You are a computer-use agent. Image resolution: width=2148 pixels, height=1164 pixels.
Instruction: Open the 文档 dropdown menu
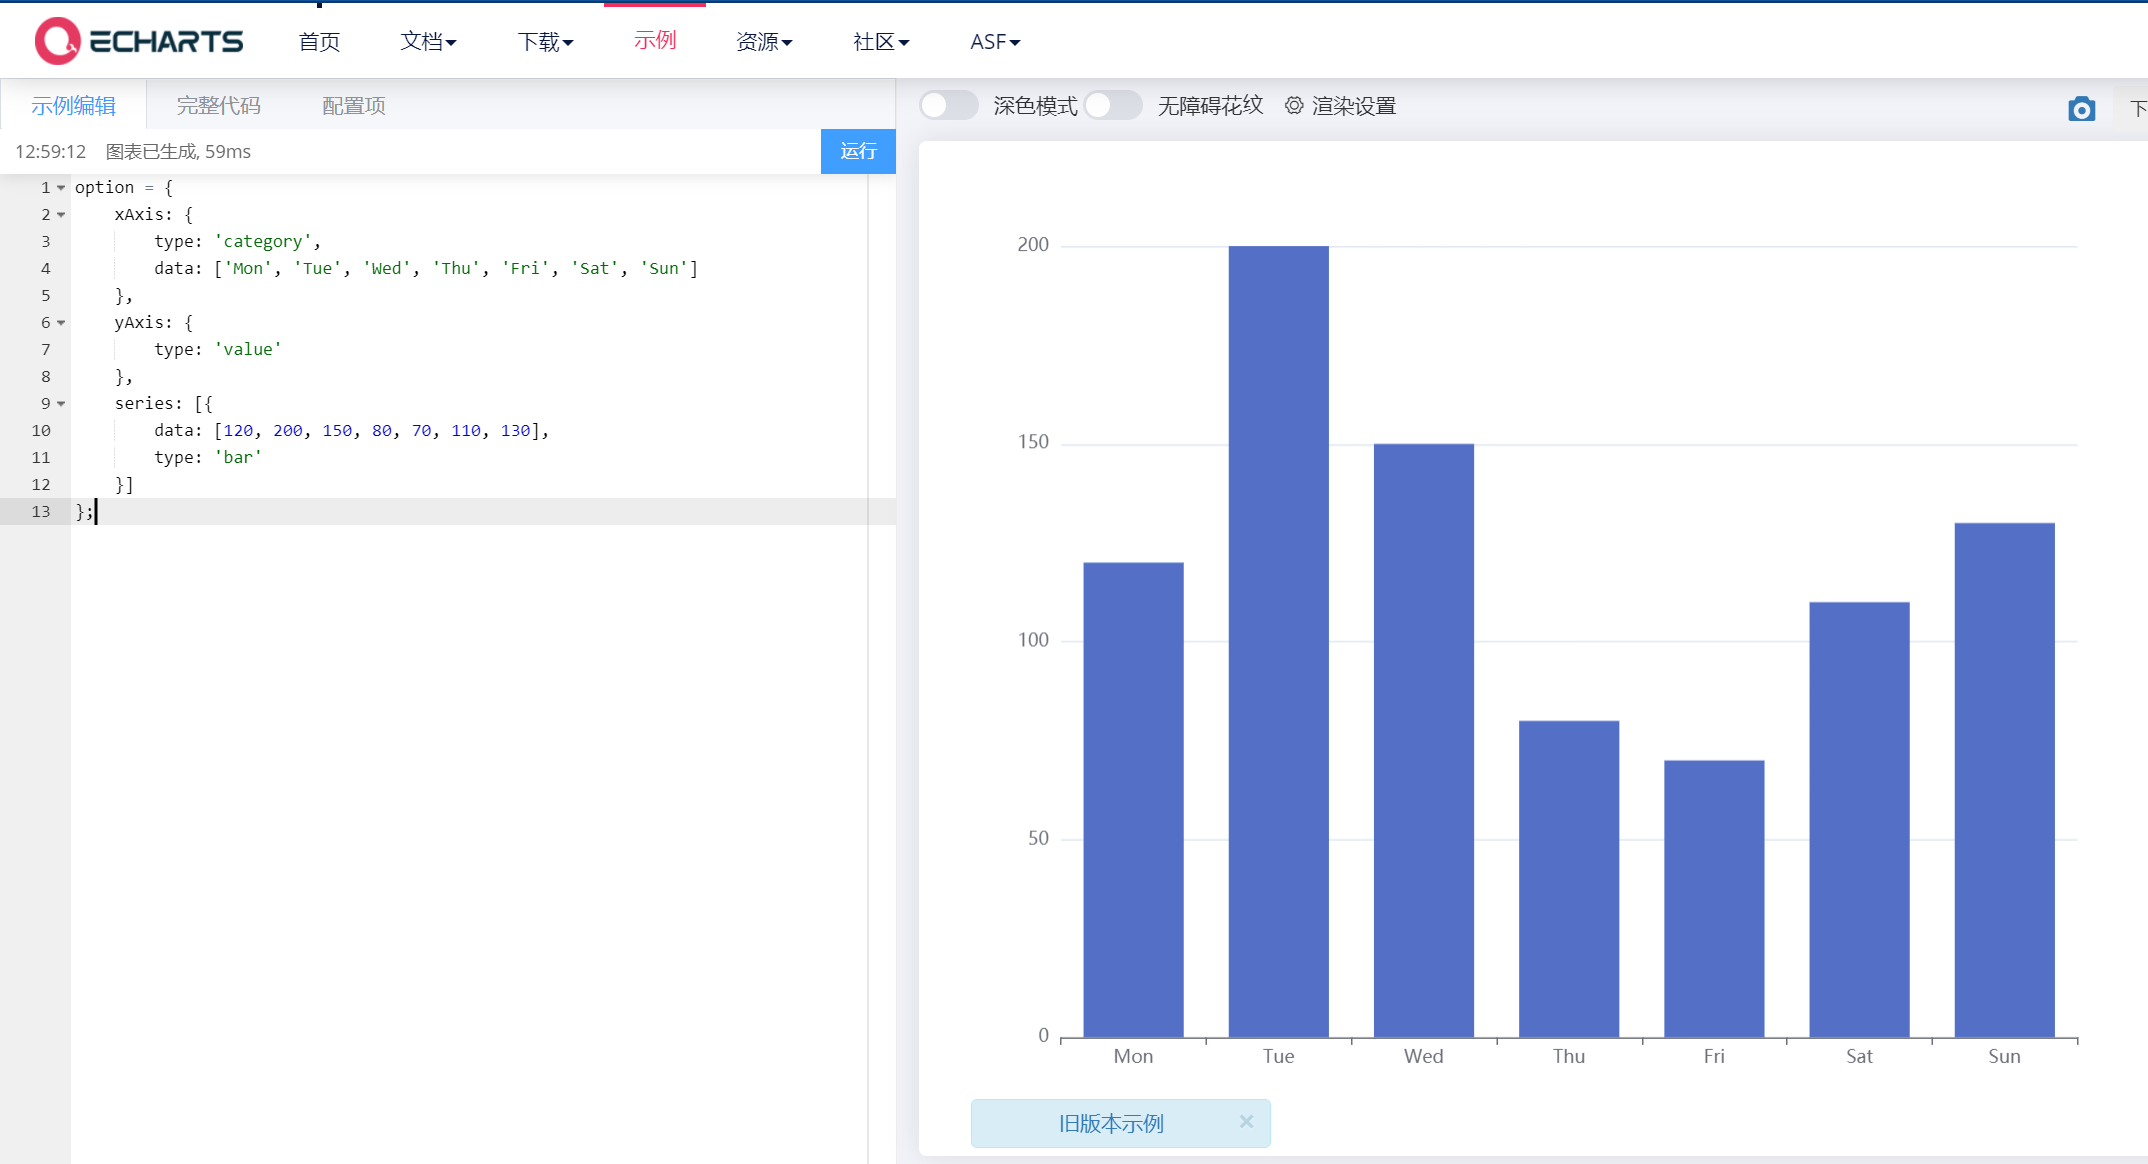(x=428, y=42)
